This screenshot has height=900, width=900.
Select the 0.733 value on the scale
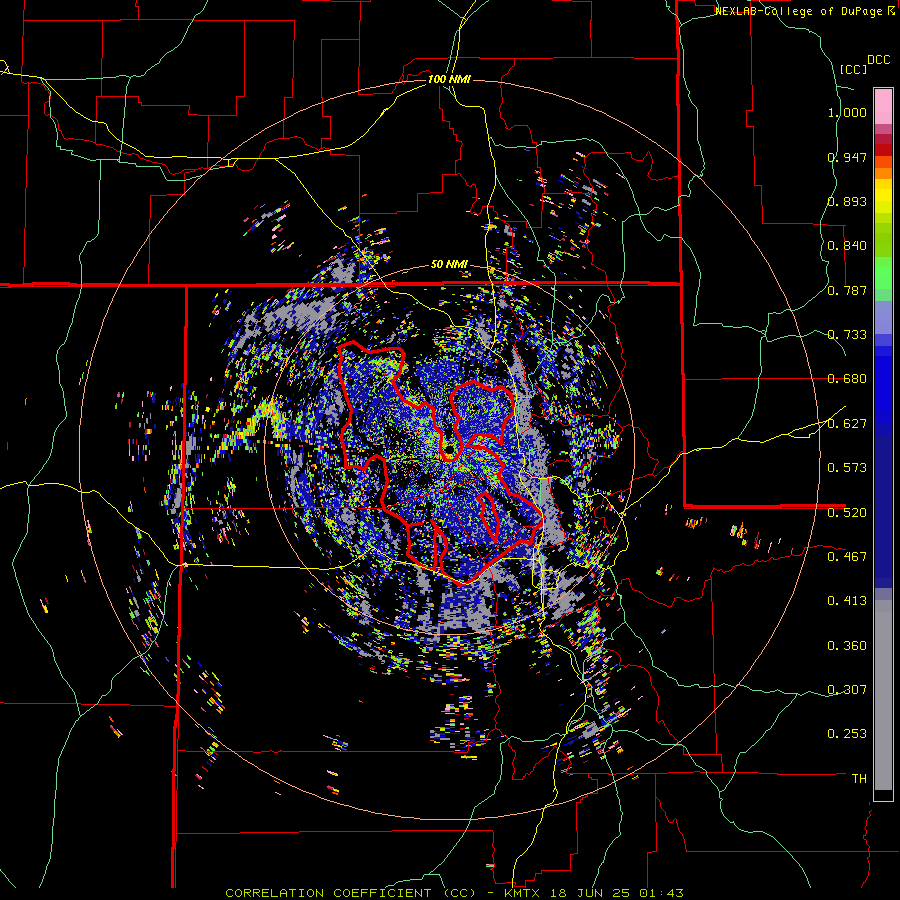coord(847,335)
